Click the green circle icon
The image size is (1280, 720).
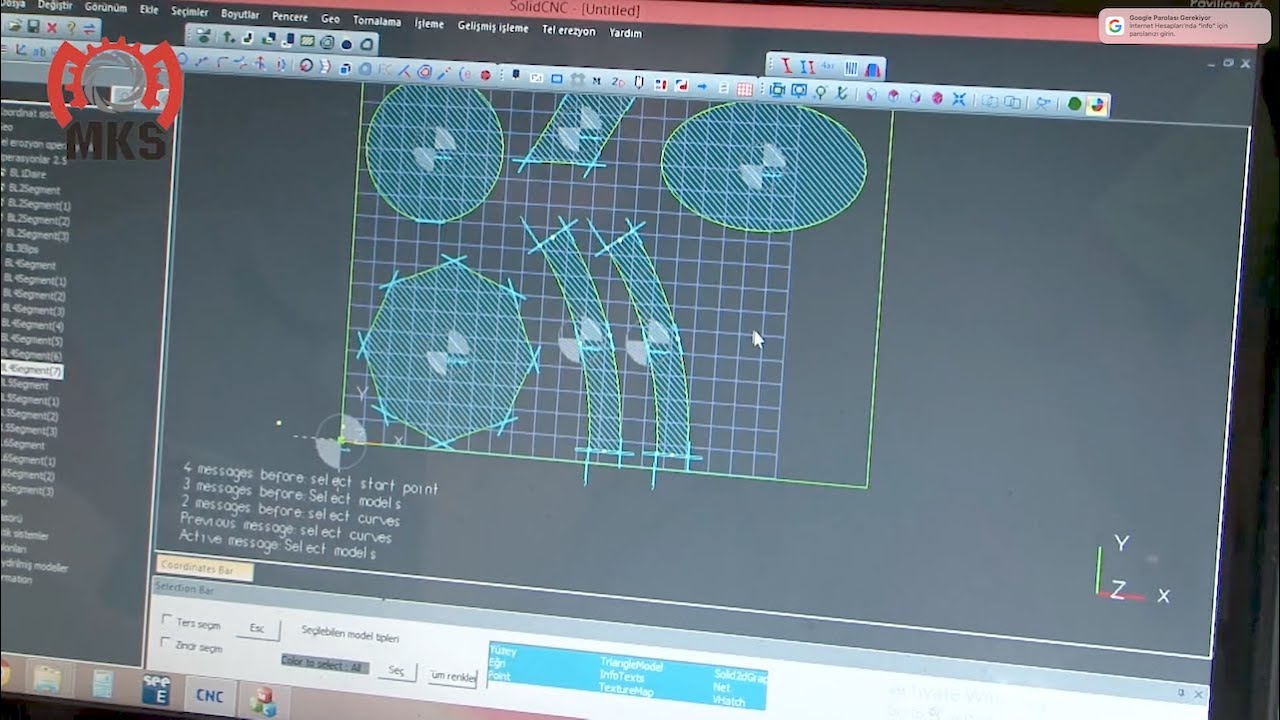click(x=1075, y=104)
